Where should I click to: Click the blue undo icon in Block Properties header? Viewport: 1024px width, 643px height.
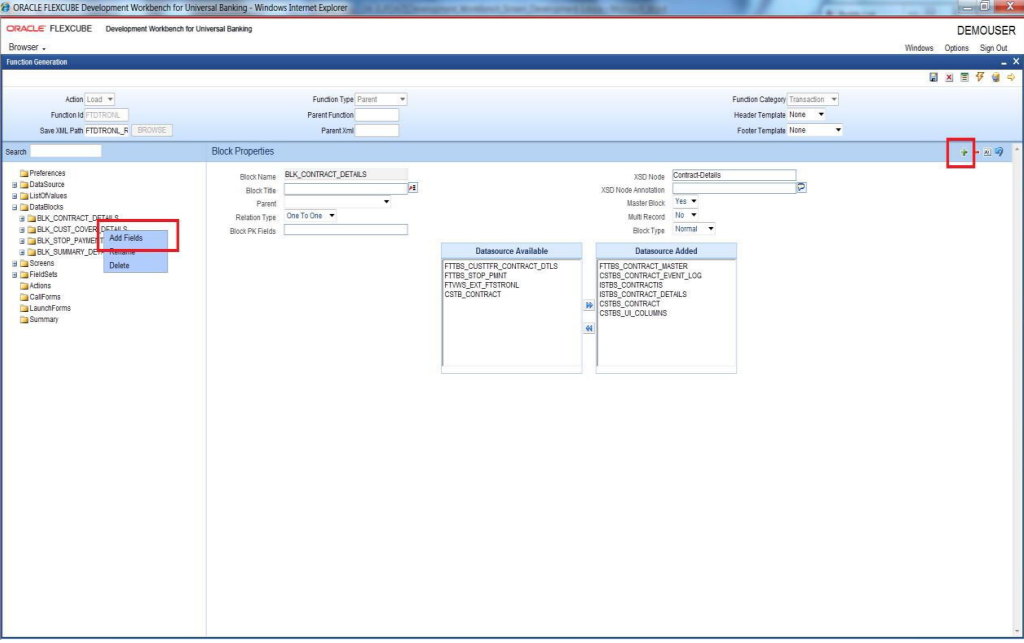pyautogui.click(x=999, y=152)
